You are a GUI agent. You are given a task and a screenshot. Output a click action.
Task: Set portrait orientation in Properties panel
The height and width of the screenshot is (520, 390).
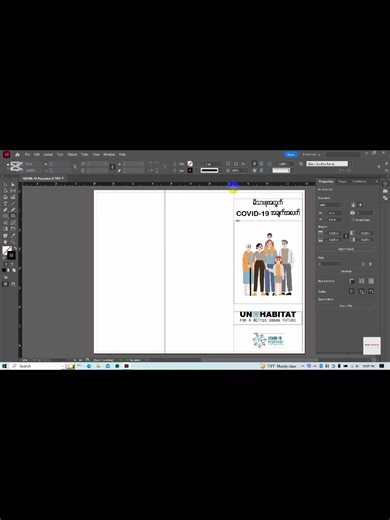353,205
